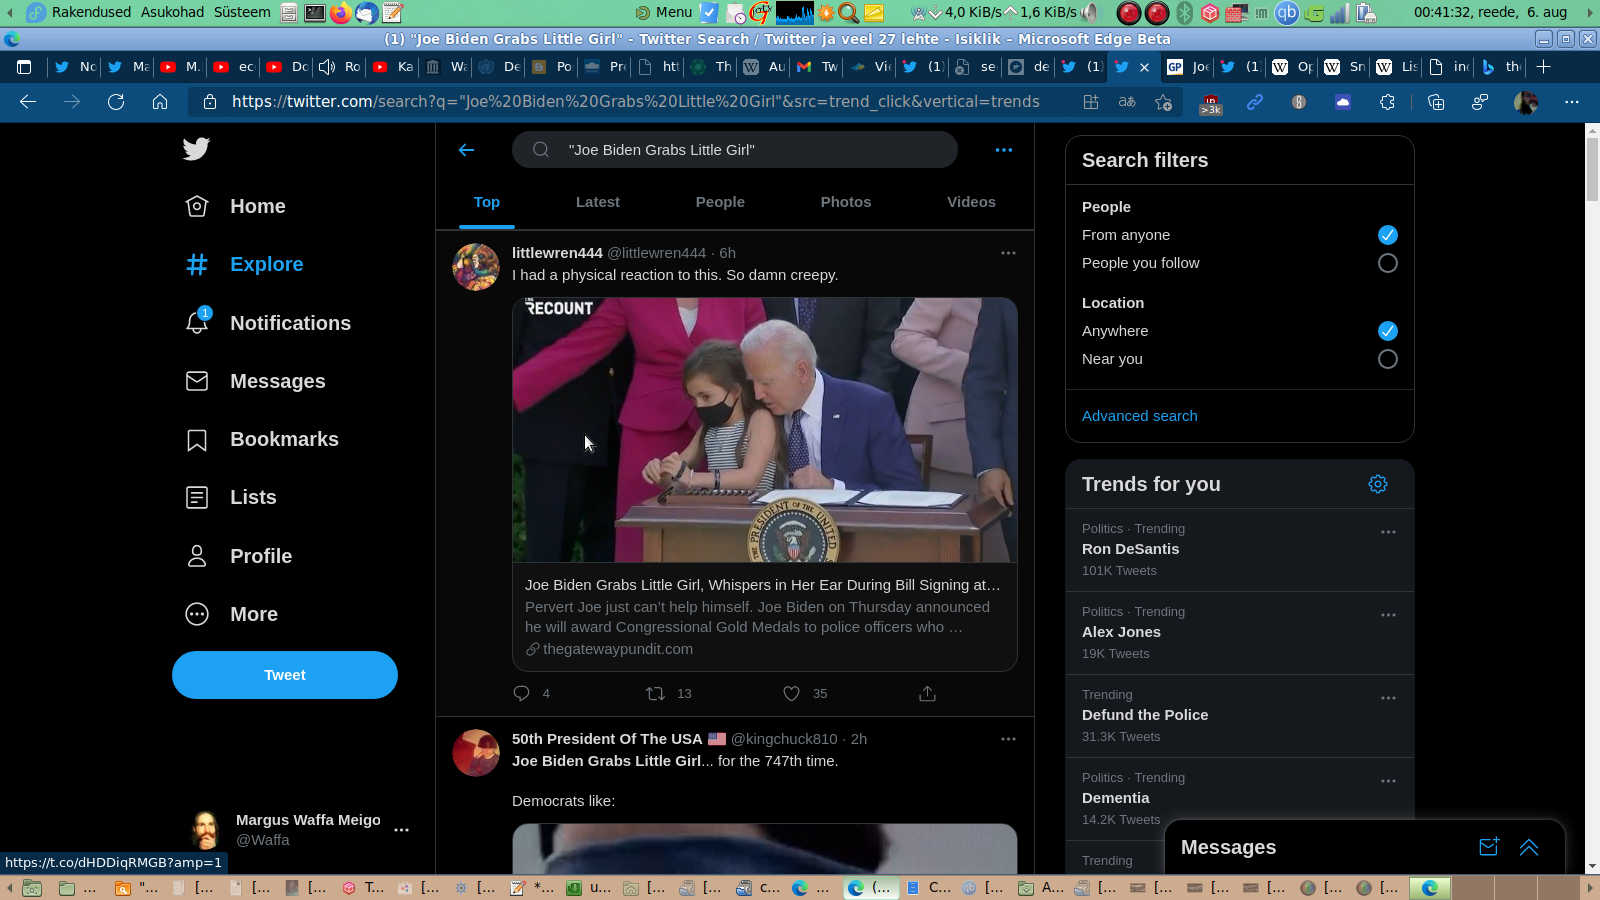Switch to Latest results tab
Screen dimensions: 1600x900
598,202
